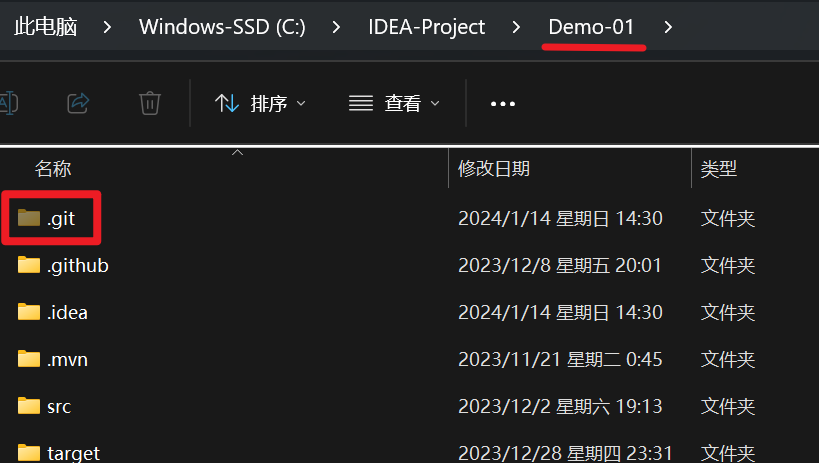Viewport: 819px width, 463px height.
Task: Sort by the 修改日期 column header
Action: pyautogui.click(x=494, y=168)
